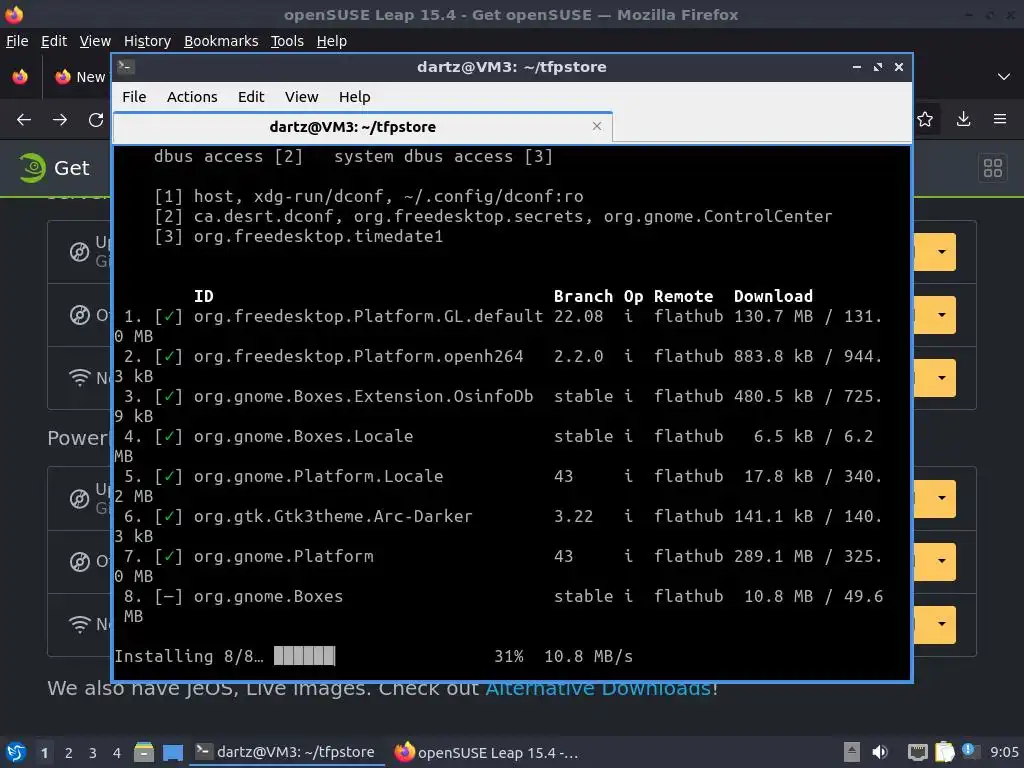Maximize the terminal window
Screen dimensions: 1024x768
878,67
